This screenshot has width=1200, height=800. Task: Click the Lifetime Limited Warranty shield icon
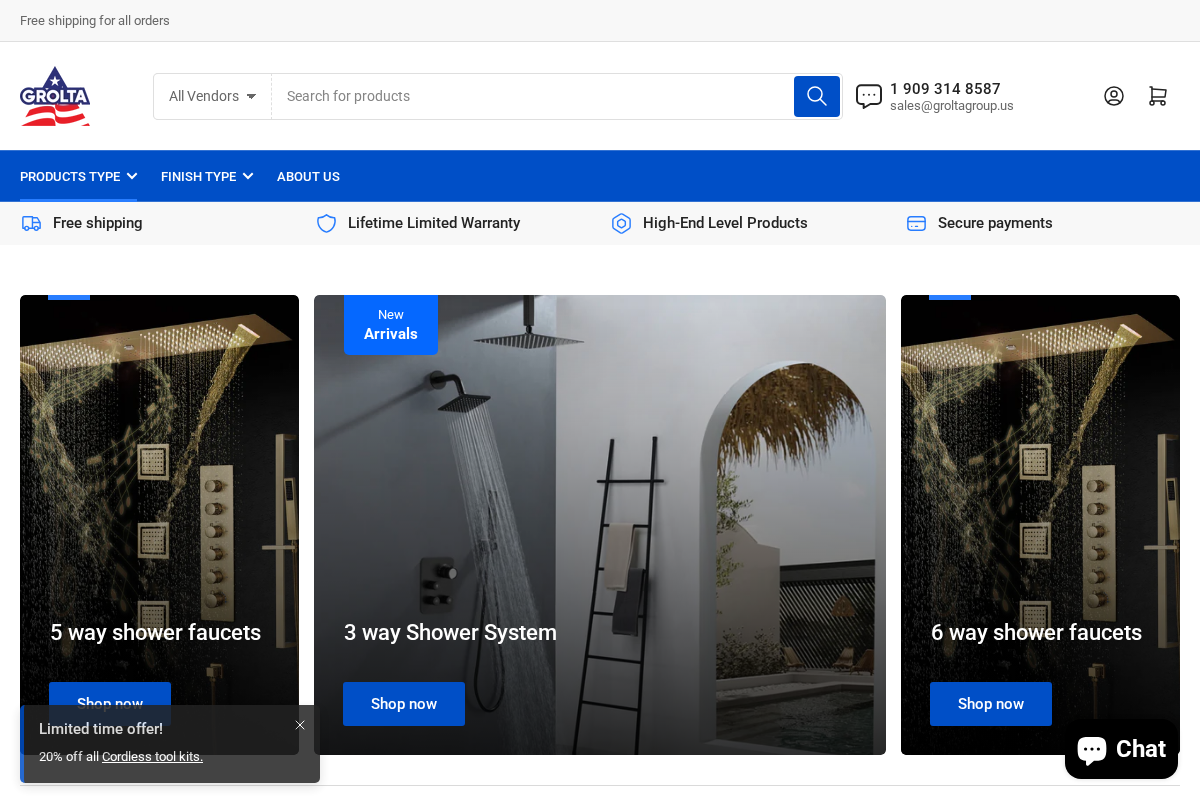click(326, 223)
